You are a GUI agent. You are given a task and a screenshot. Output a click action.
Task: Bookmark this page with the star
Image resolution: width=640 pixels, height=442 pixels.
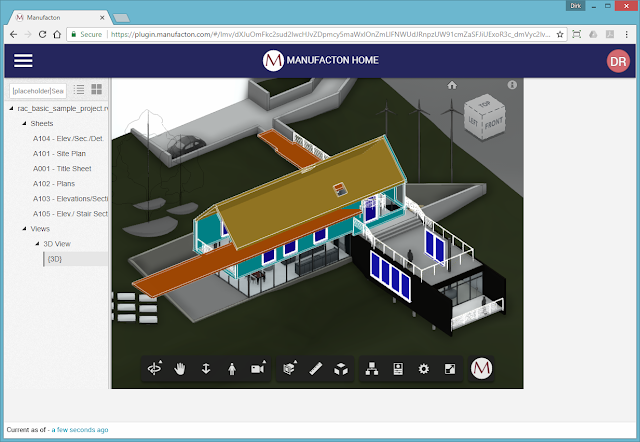point(560,34)
